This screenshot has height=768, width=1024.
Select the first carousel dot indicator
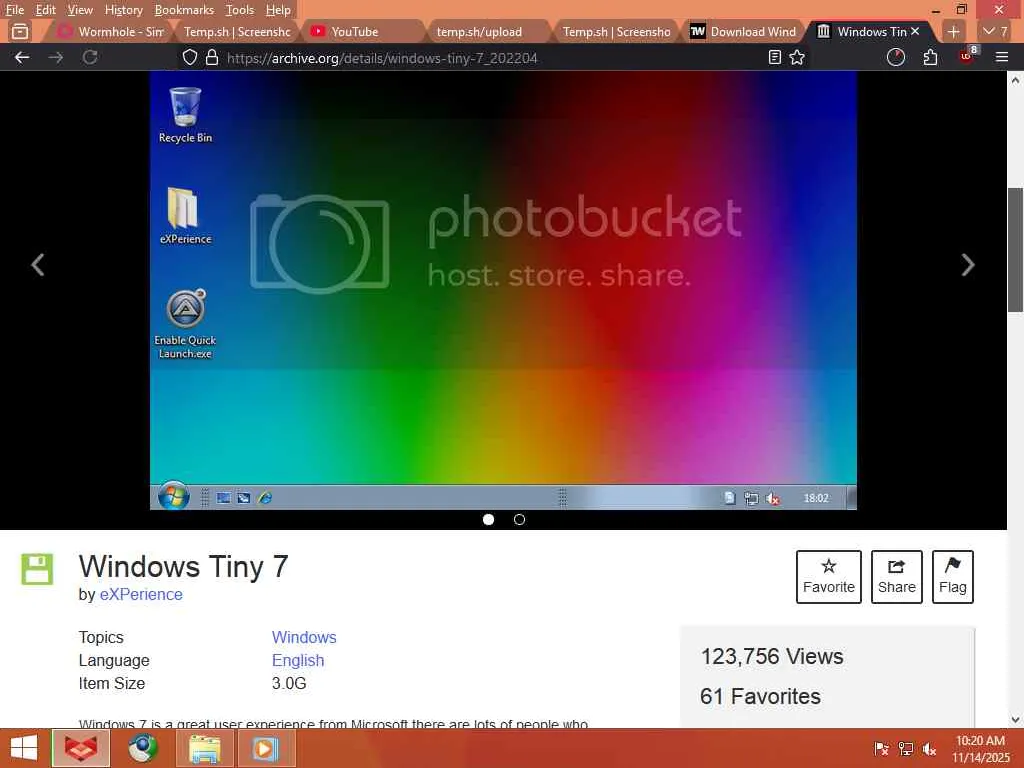point(488,519)
